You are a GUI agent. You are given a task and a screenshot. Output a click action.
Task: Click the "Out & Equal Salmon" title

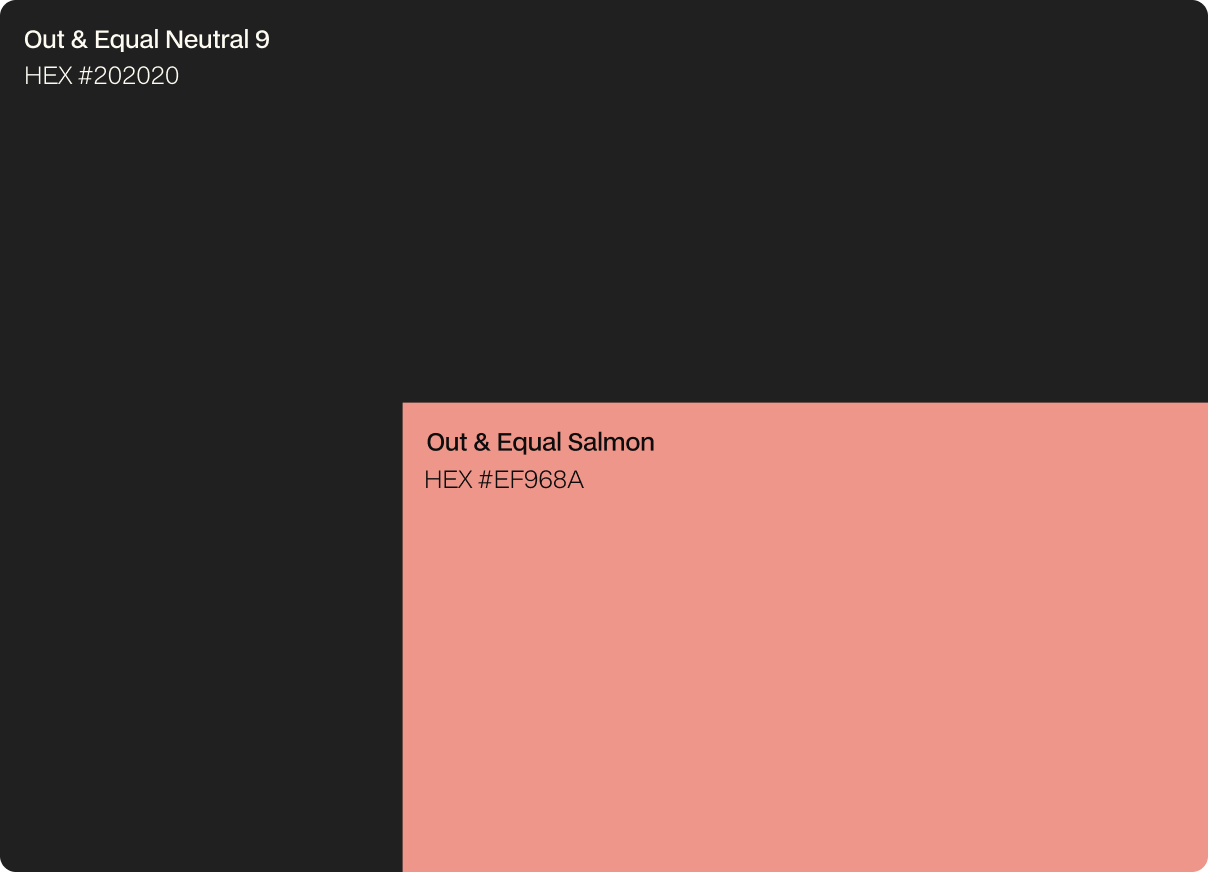[540, 442]
